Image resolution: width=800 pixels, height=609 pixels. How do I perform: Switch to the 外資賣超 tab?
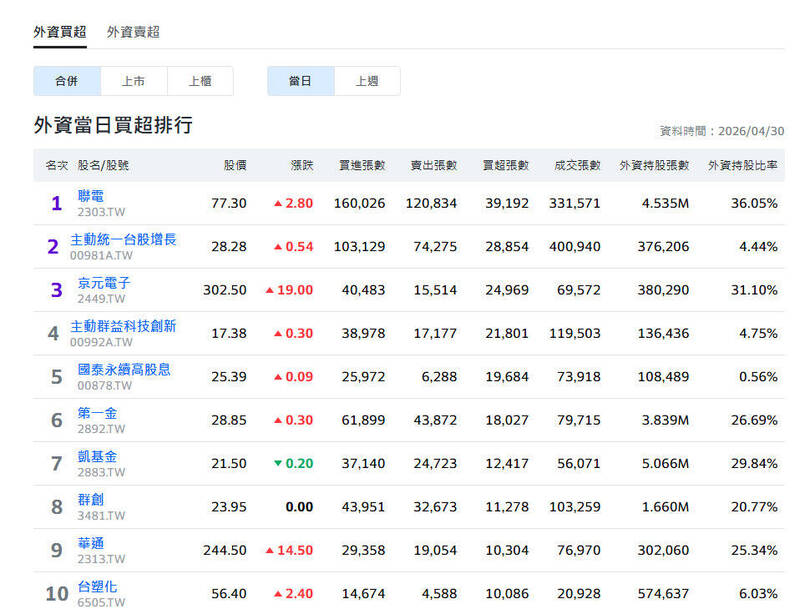pyautogui.click(x=133, y=32)
